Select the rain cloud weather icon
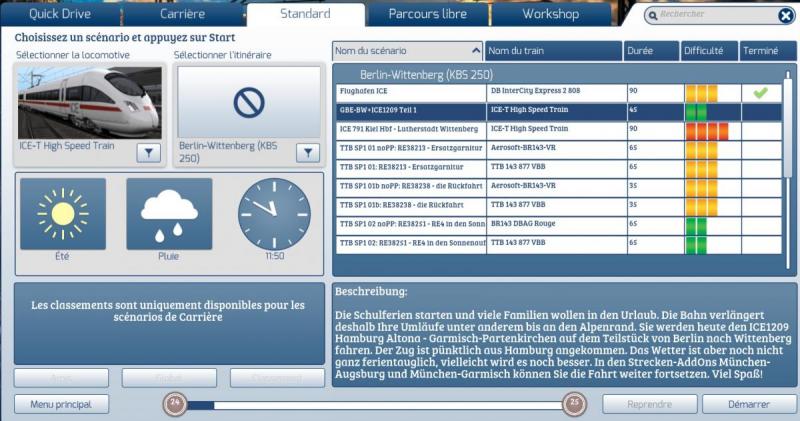The width and height of the screenshot is (800, 421). coord(169,214)
